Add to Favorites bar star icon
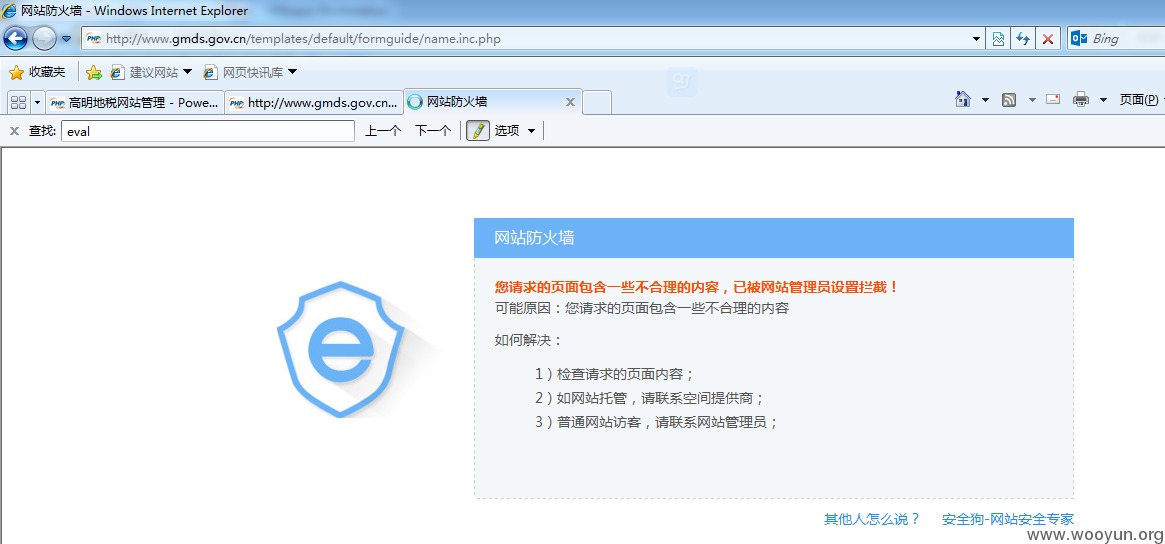The width and height of the screenshot is (1165, 544). tap(94, 72)
